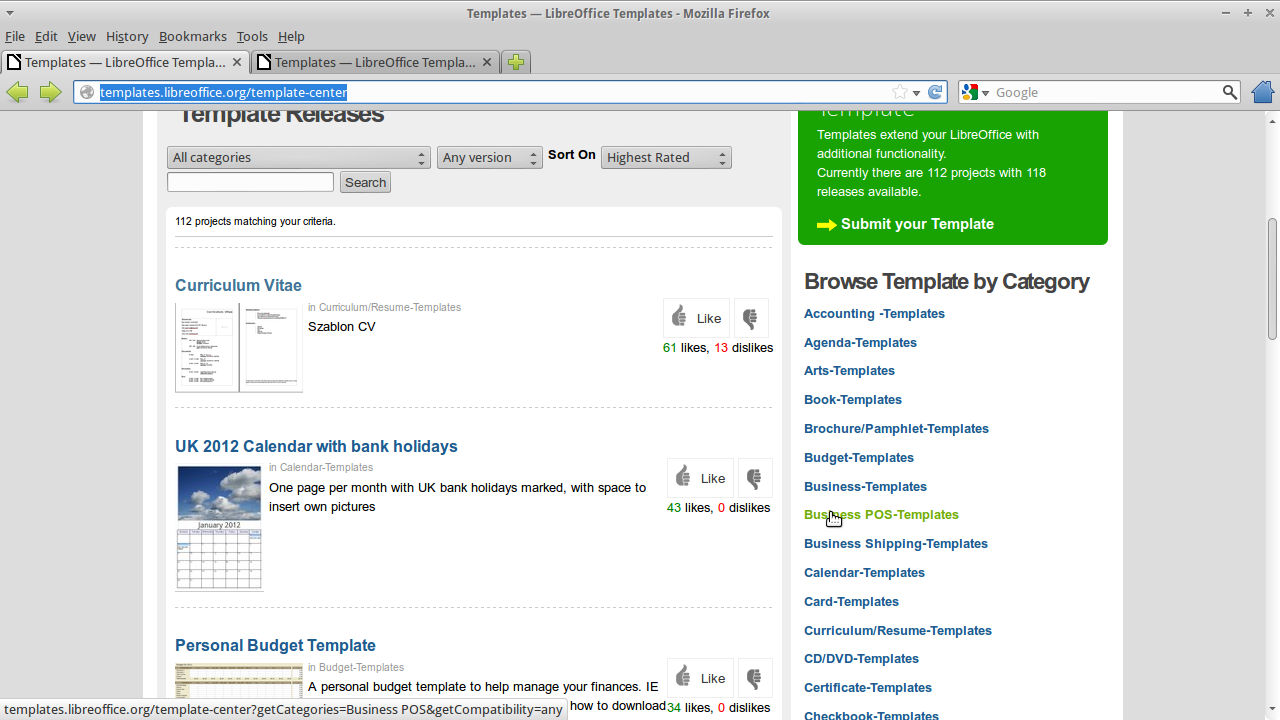Browse Certificate-Templates category

(868, 687)
